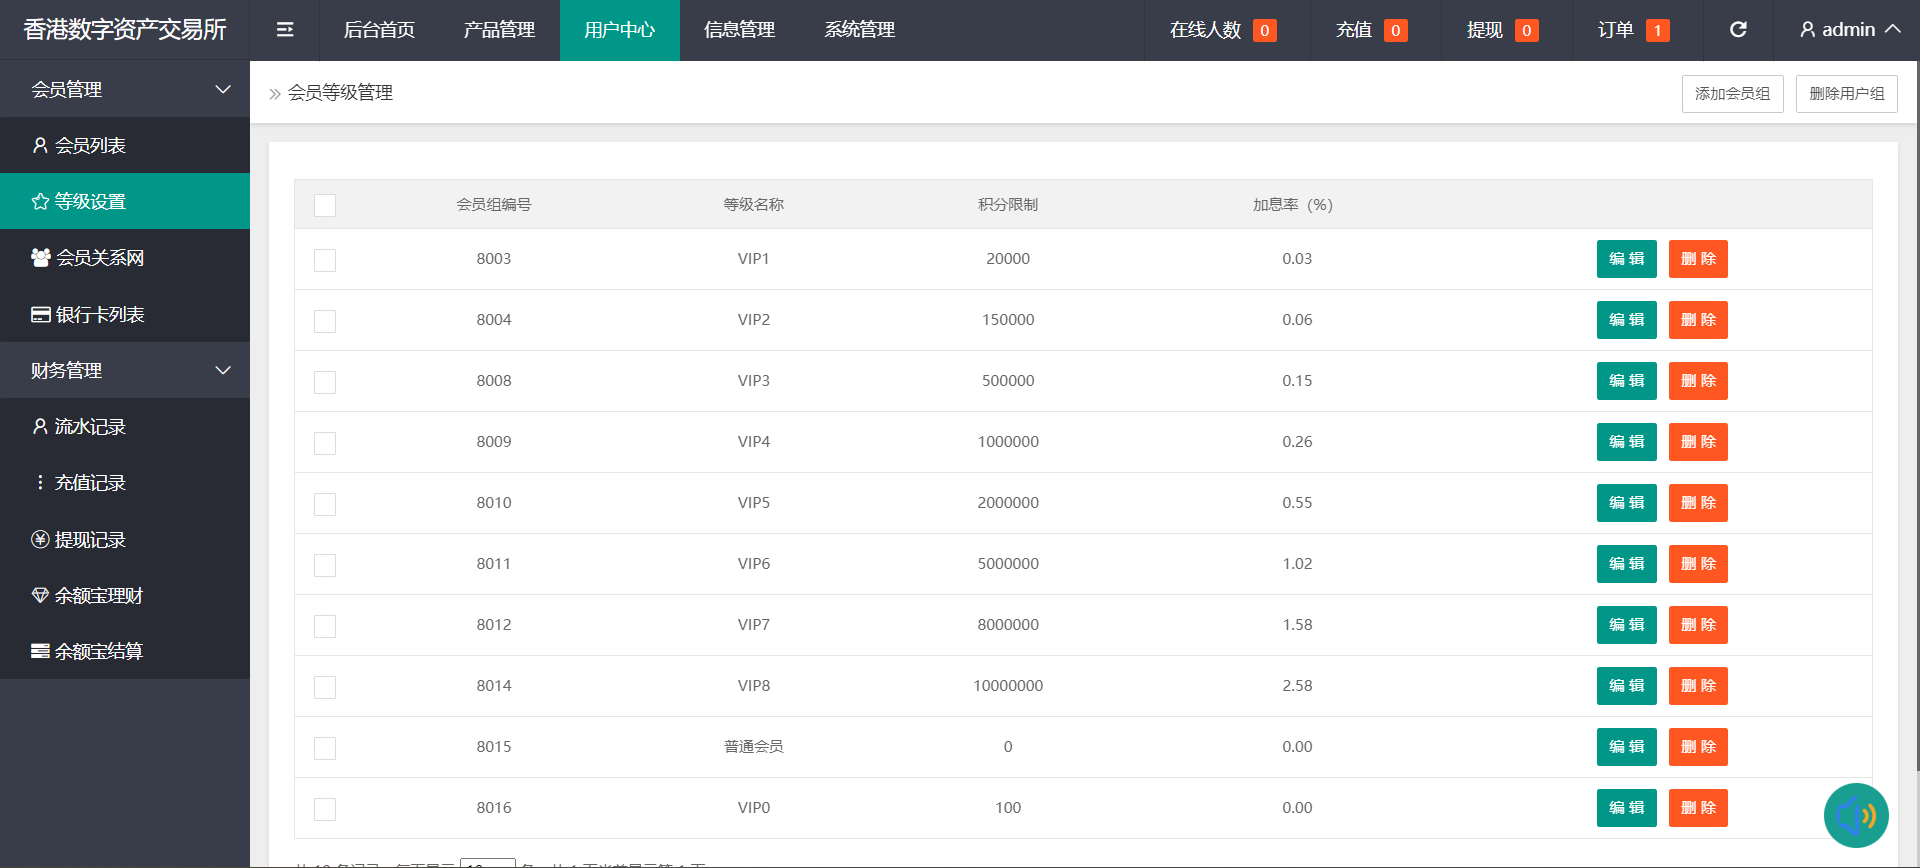Click the sidebar collapse hamburger icon
The image size is (1920, 868).
285,30
